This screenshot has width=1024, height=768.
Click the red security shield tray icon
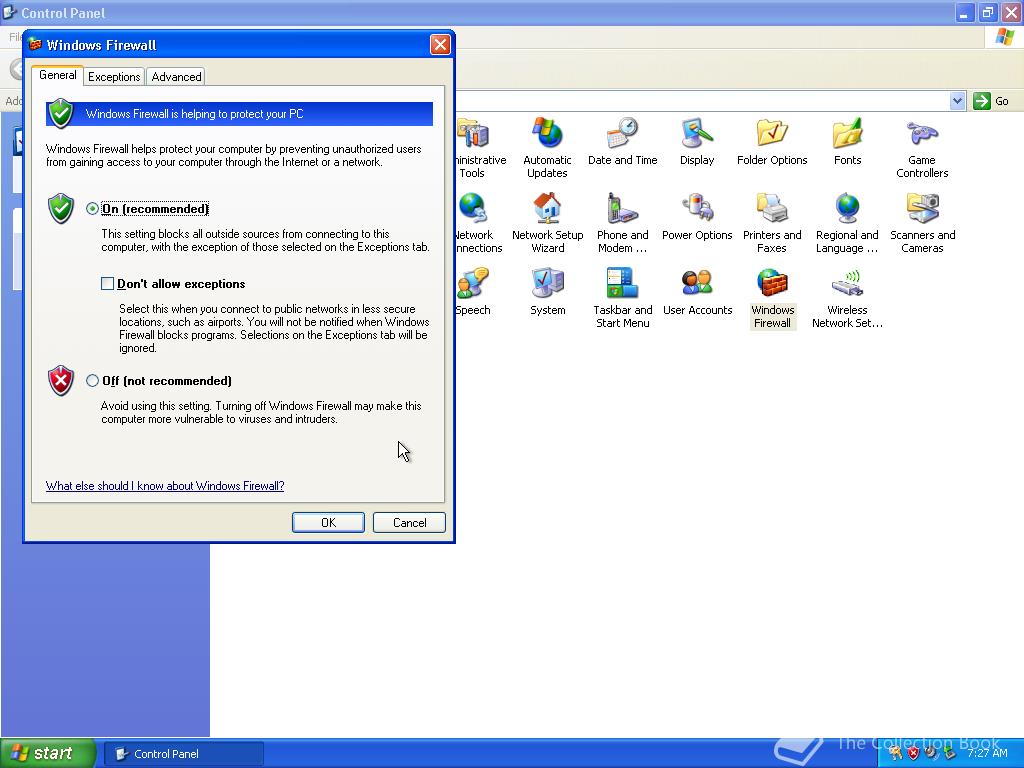pyautogui.click(x=913, y=753)
